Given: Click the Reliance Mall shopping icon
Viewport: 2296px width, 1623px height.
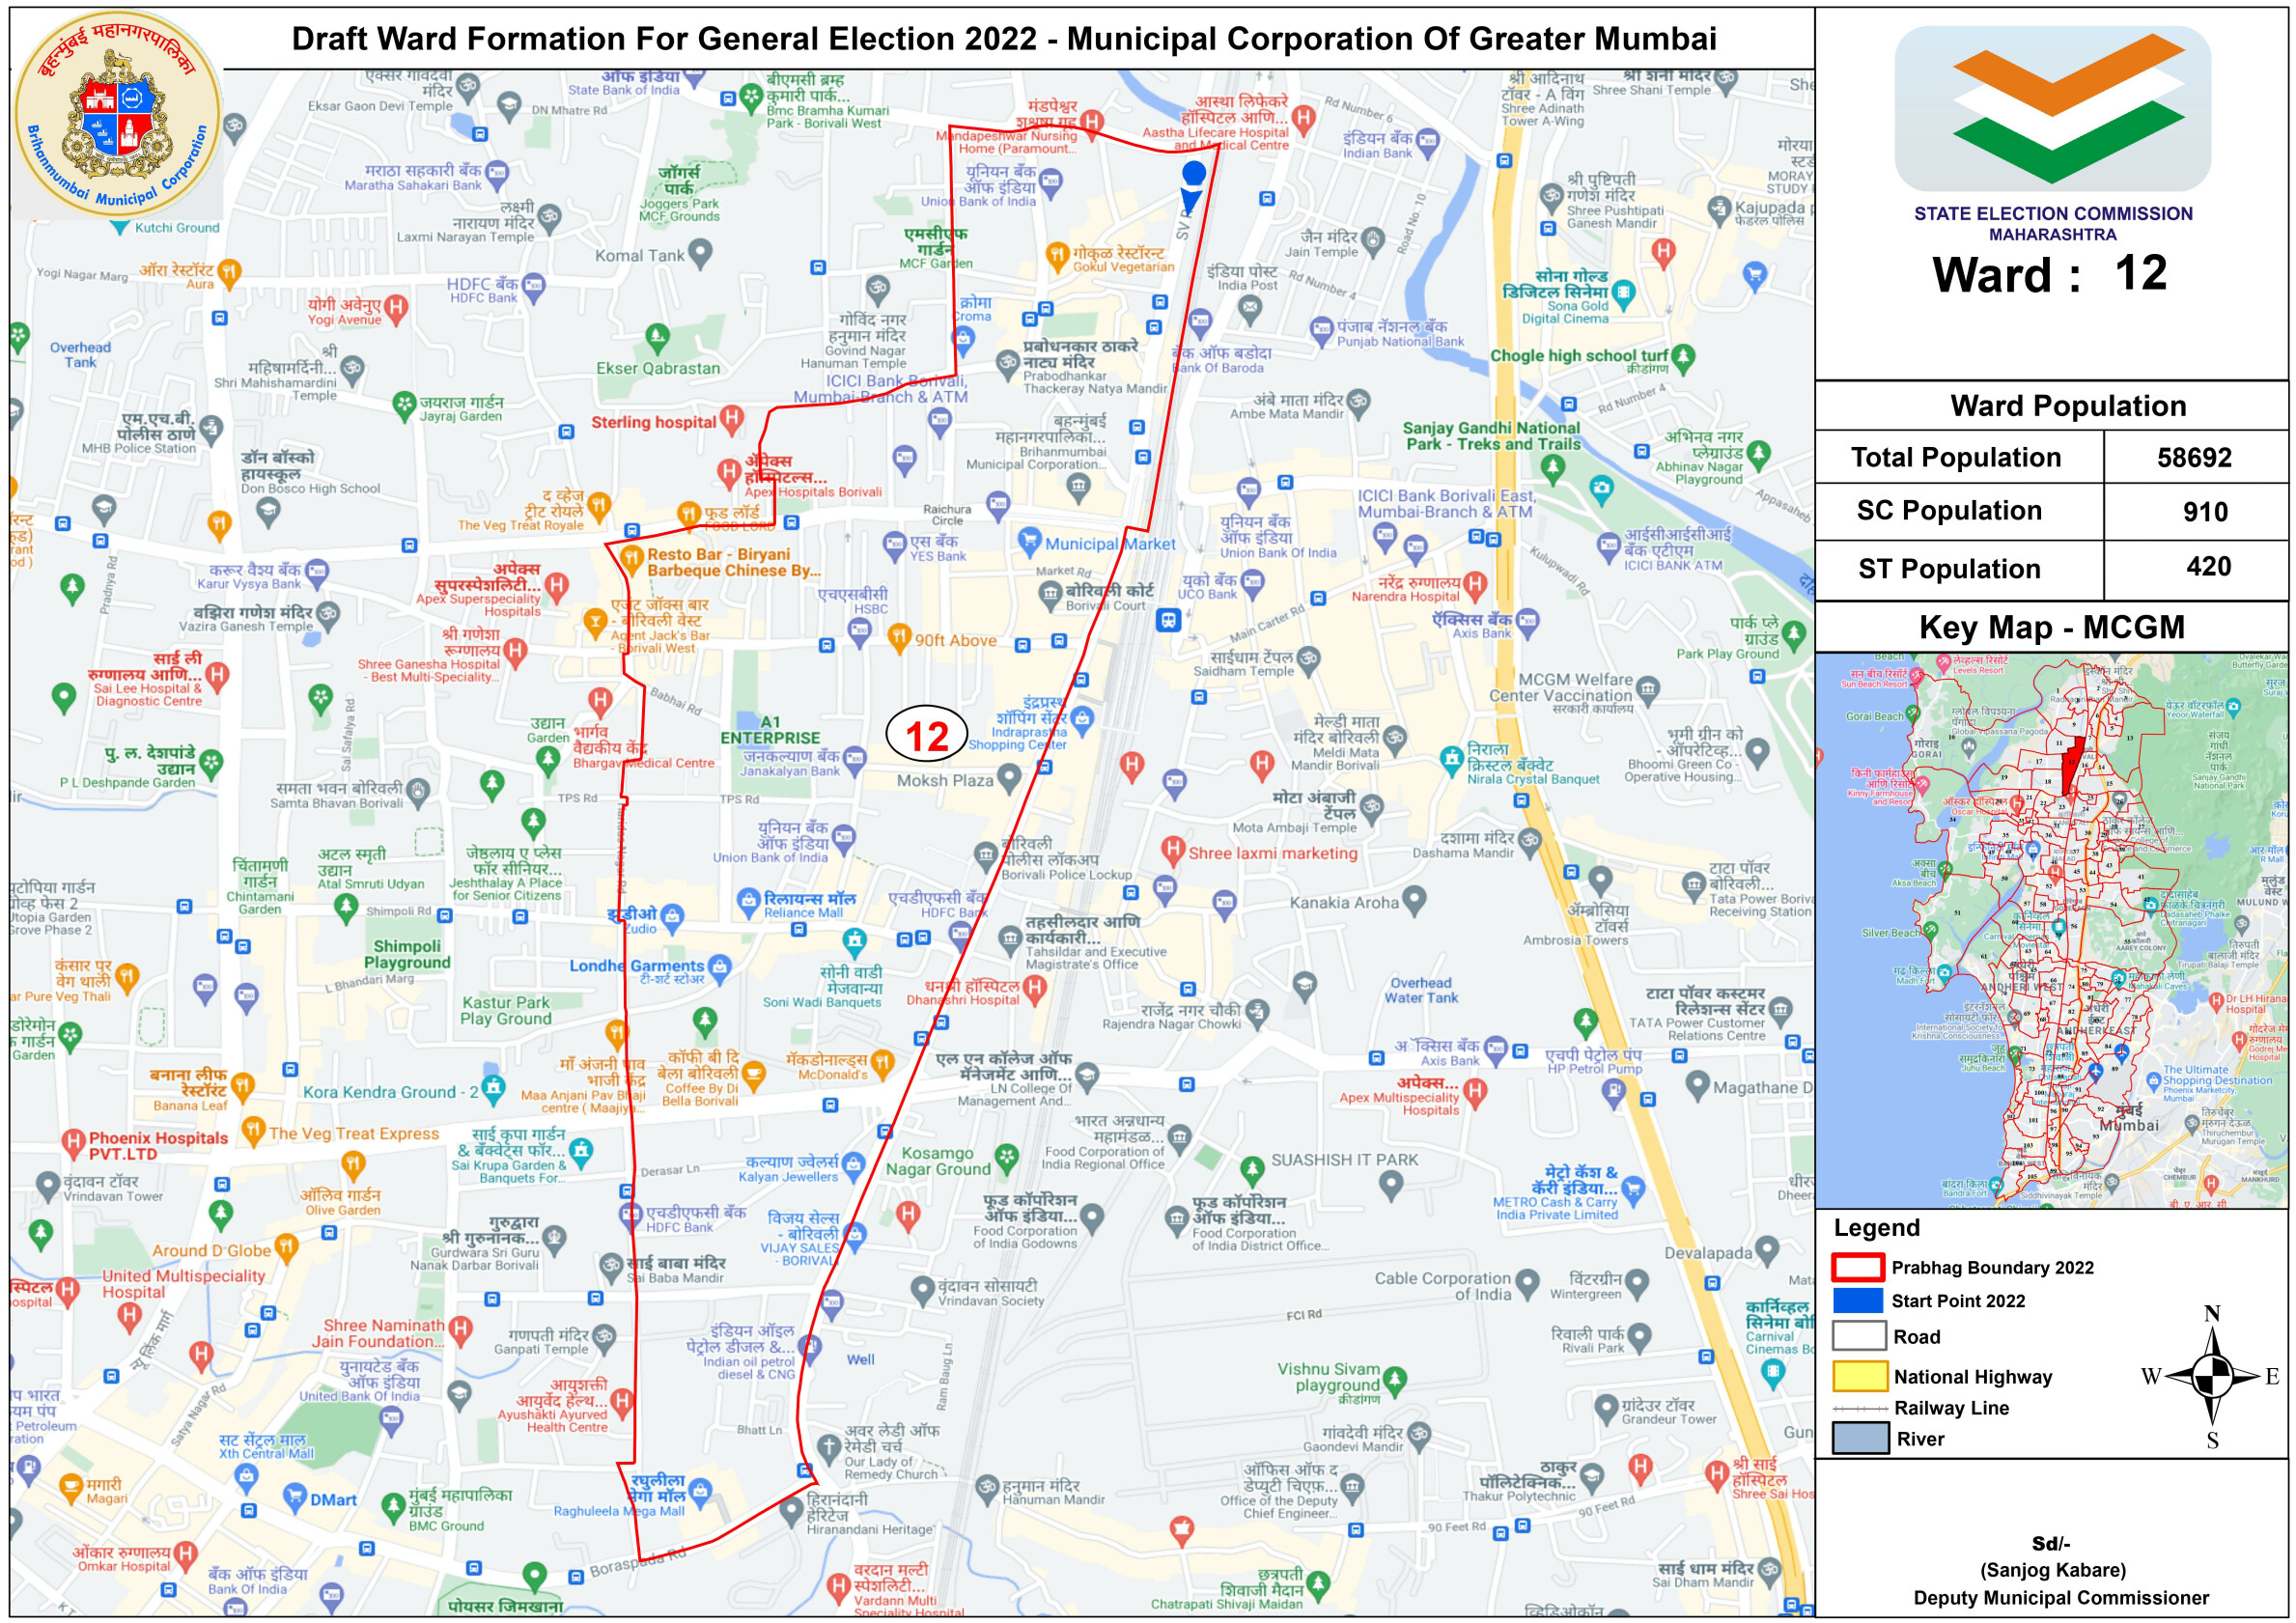Looking at the screenshot, I should point(748,901).
